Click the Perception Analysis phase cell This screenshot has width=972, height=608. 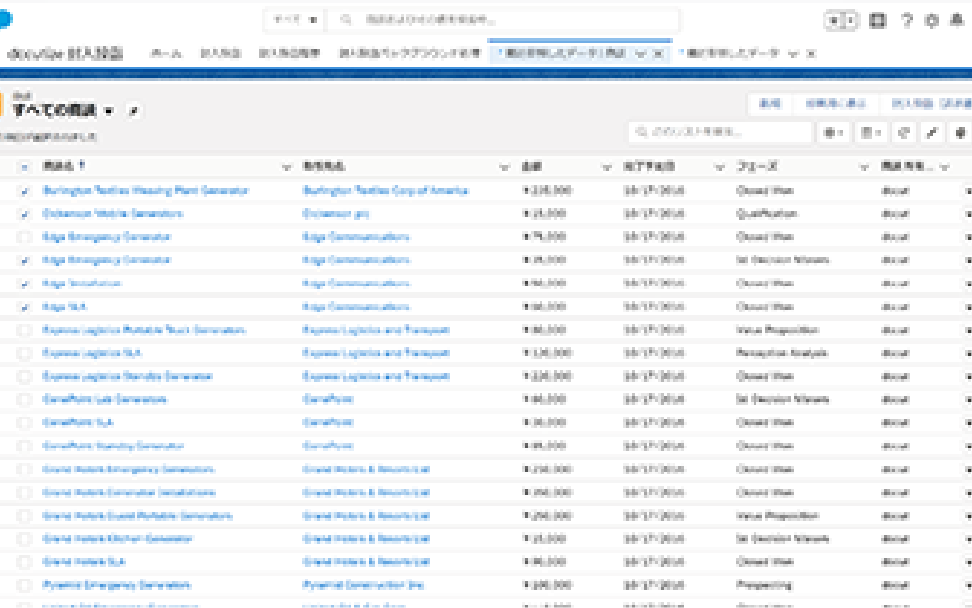click(782, 353)
